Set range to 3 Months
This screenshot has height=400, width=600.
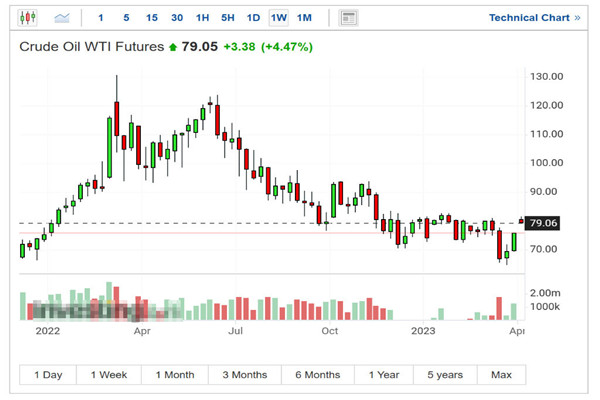[245, 375]
